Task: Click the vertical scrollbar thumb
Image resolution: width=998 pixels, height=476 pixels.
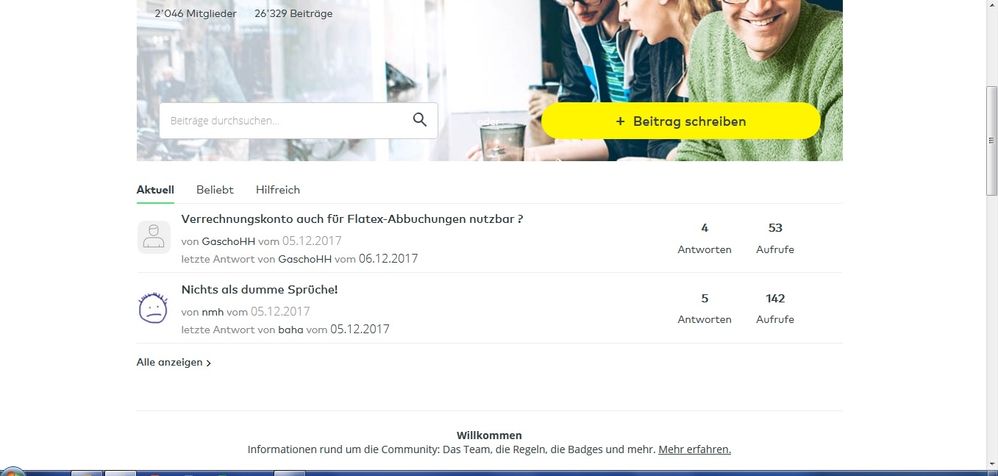Action: coord(992,140)
